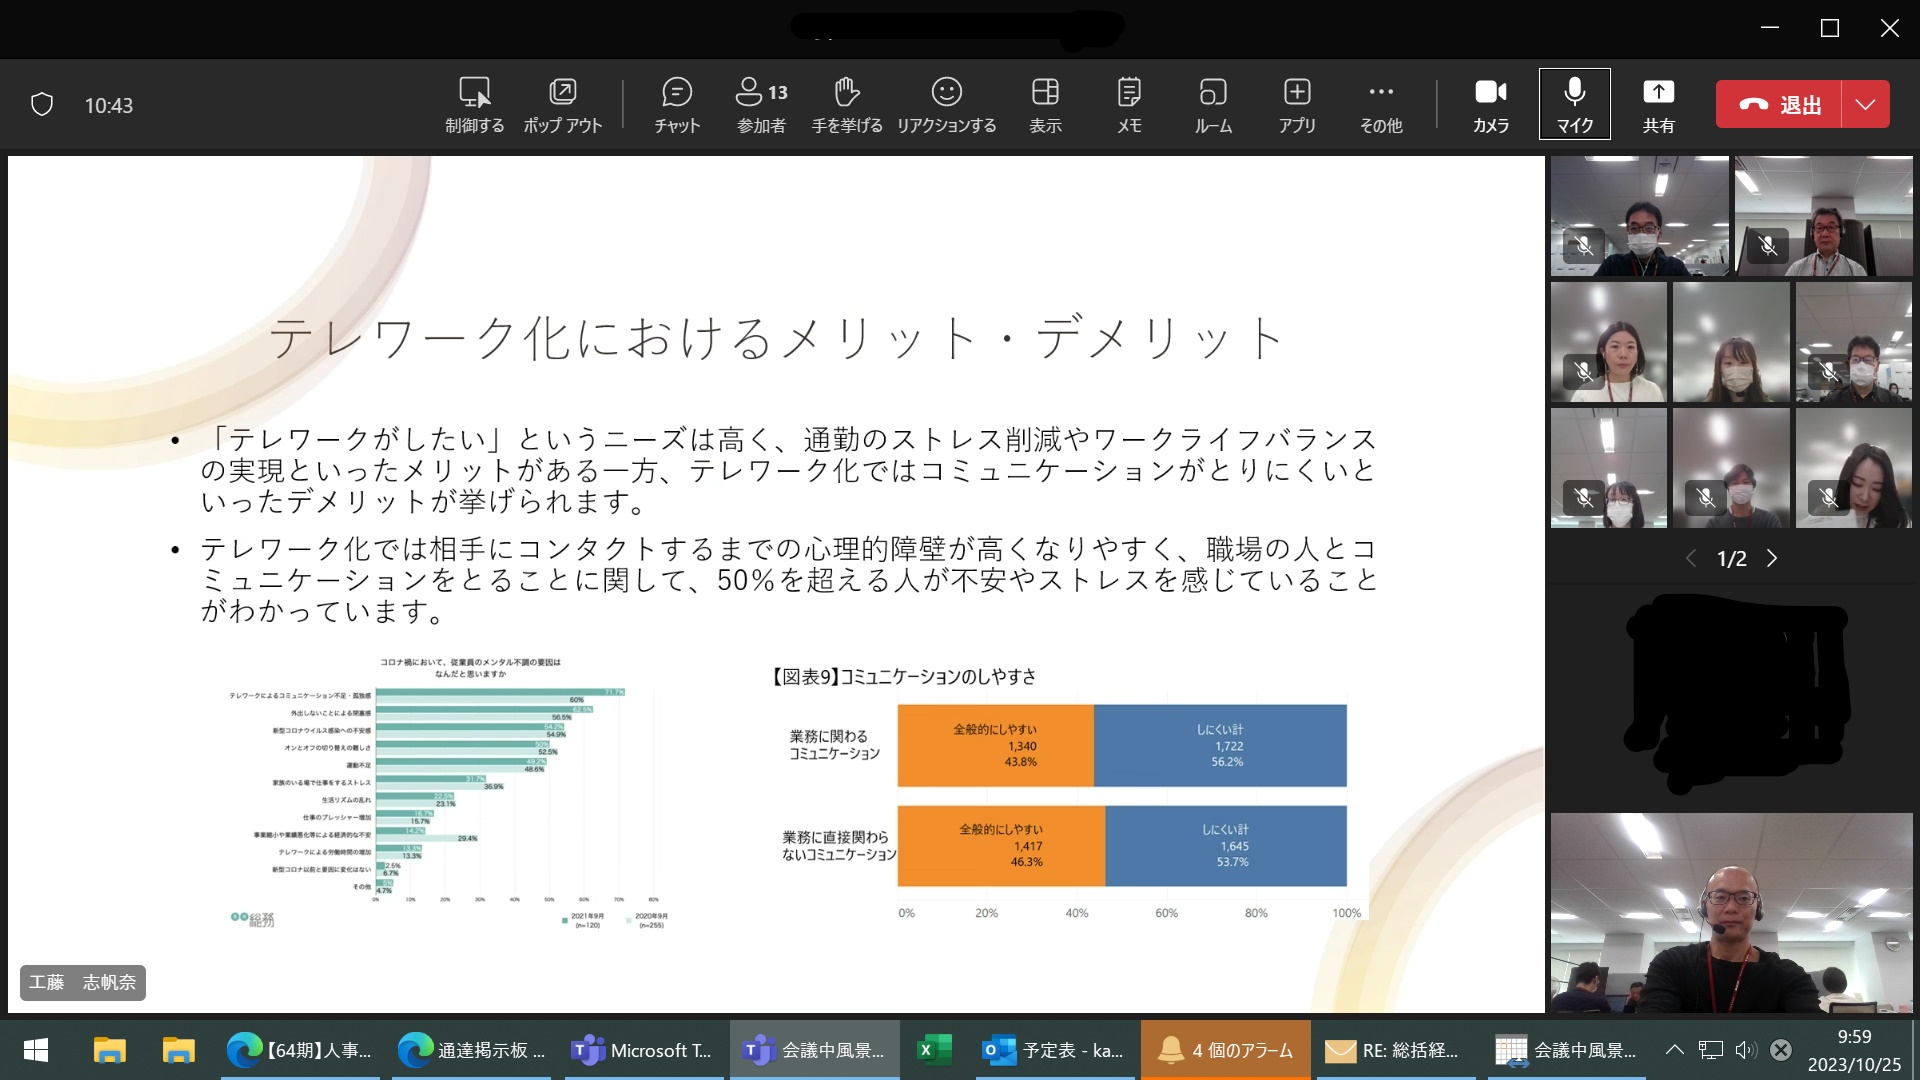
Task: Click the meeting duration 10:43 timer
Action: tap(108, 105)
